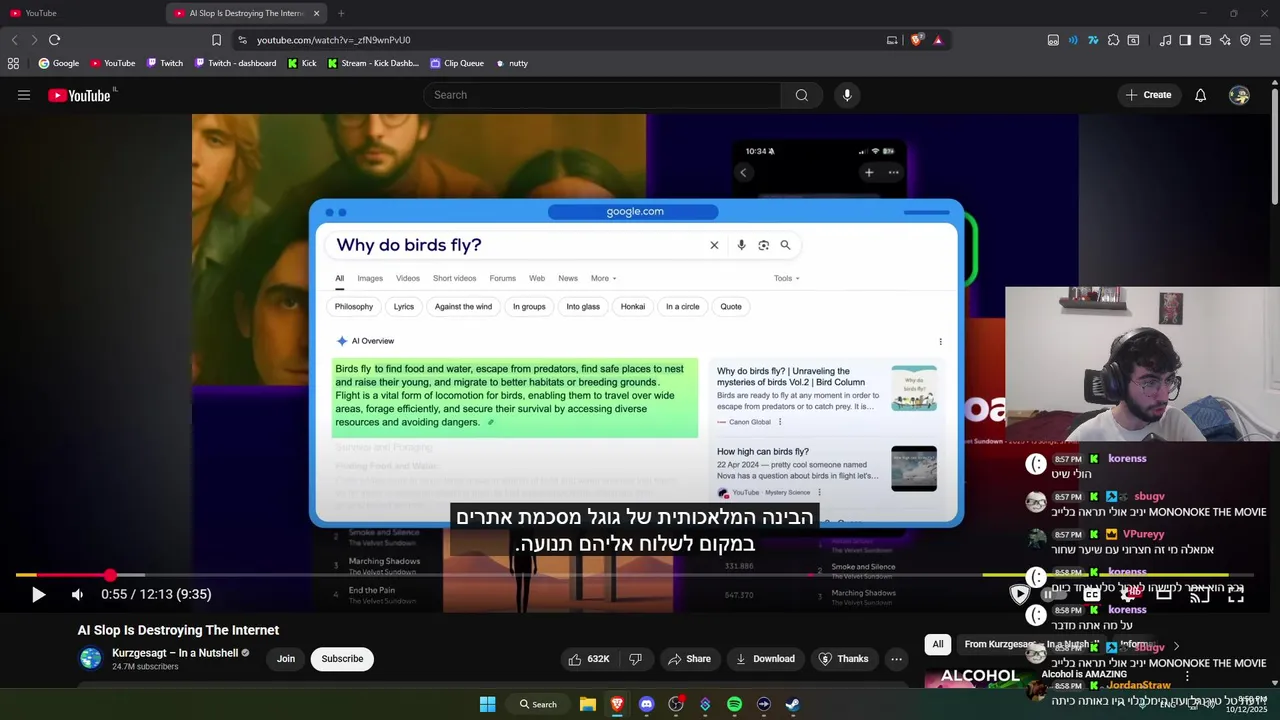1280x720 pixels.
Task: Close the AI Slop video tab
Action: click(317, 13)
